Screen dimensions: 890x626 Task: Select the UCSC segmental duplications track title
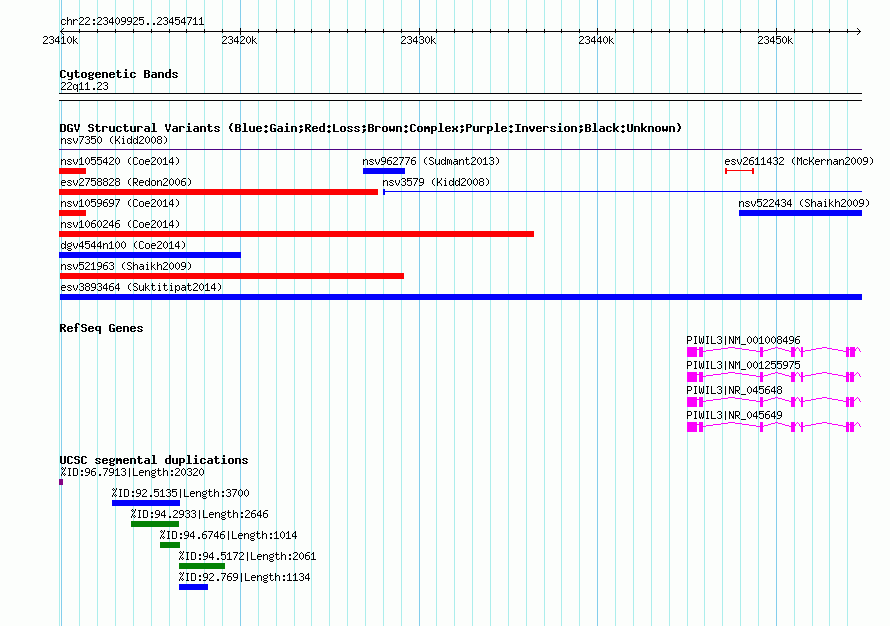[154, 460]
